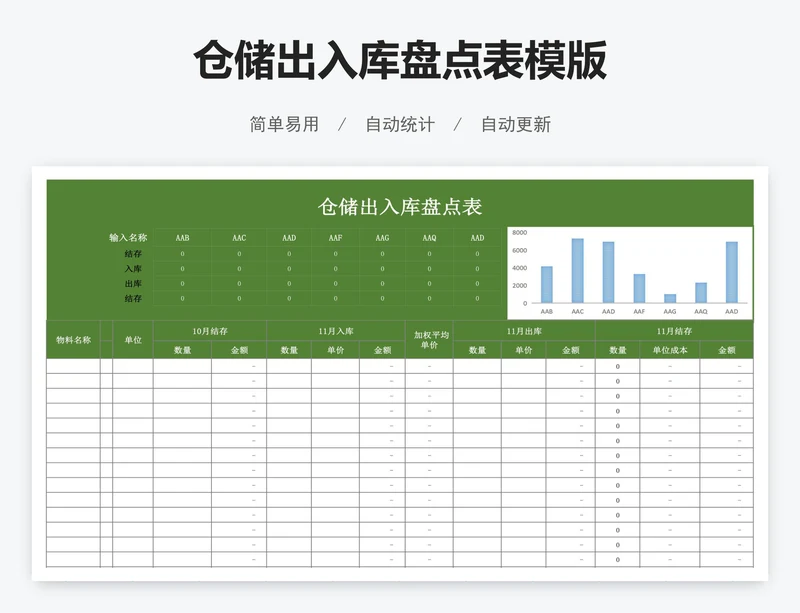Click 金额 header under 11月入库
The image size is (800, 613).
(x=382, y=350)
